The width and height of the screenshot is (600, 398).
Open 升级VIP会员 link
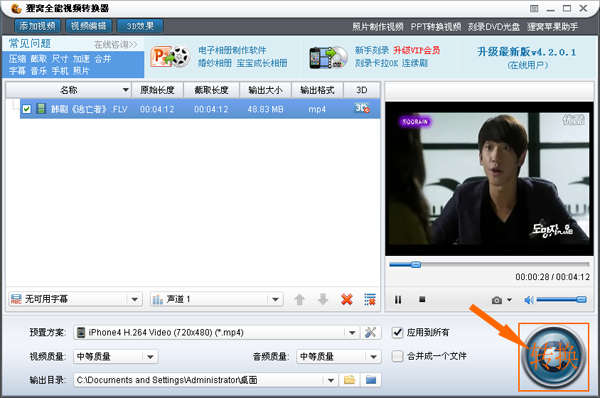tap(417, 50)
